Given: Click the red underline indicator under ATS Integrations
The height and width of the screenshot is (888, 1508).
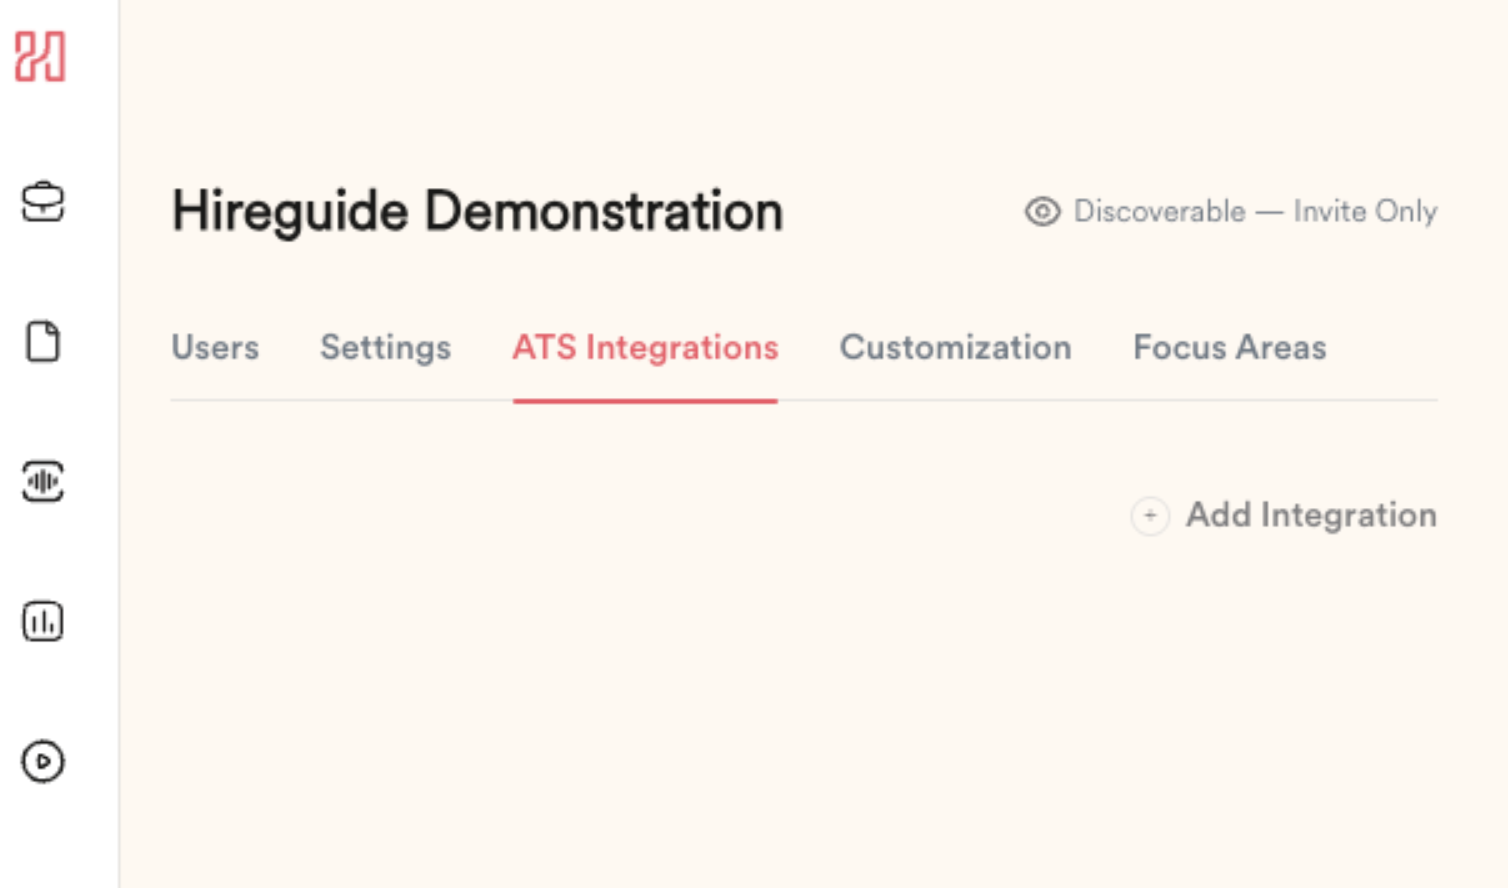Looking at the screenshot, I should tap(645, 400).
